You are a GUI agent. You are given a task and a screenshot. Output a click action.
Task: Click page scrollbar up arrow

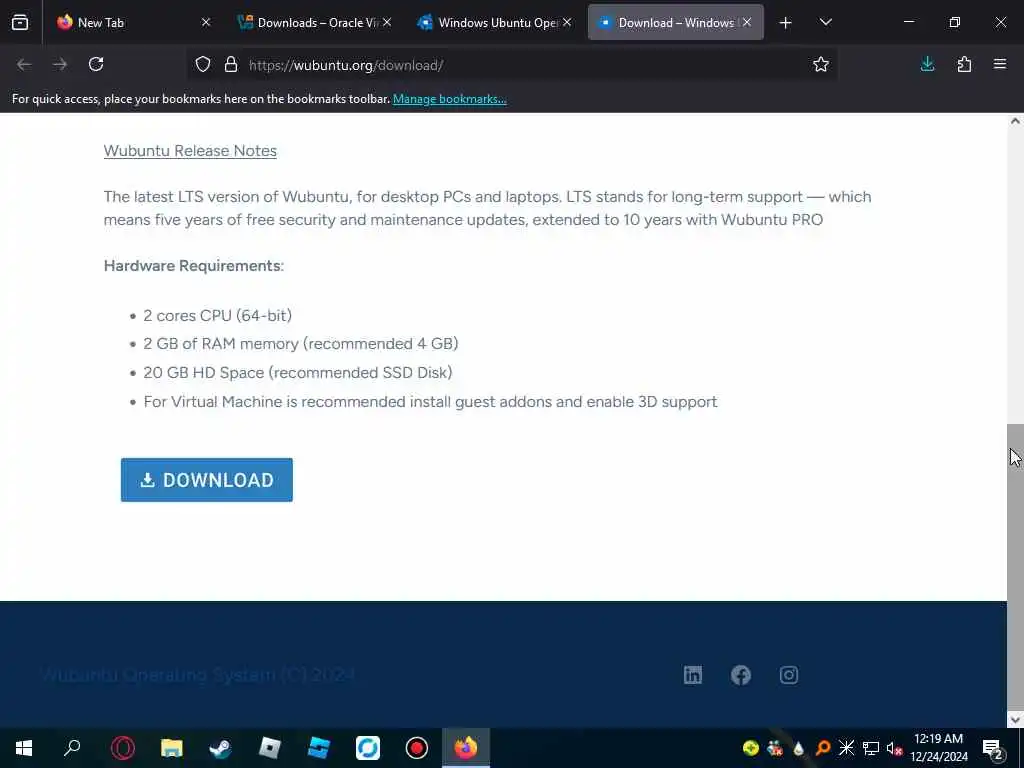click(1015, 121)
